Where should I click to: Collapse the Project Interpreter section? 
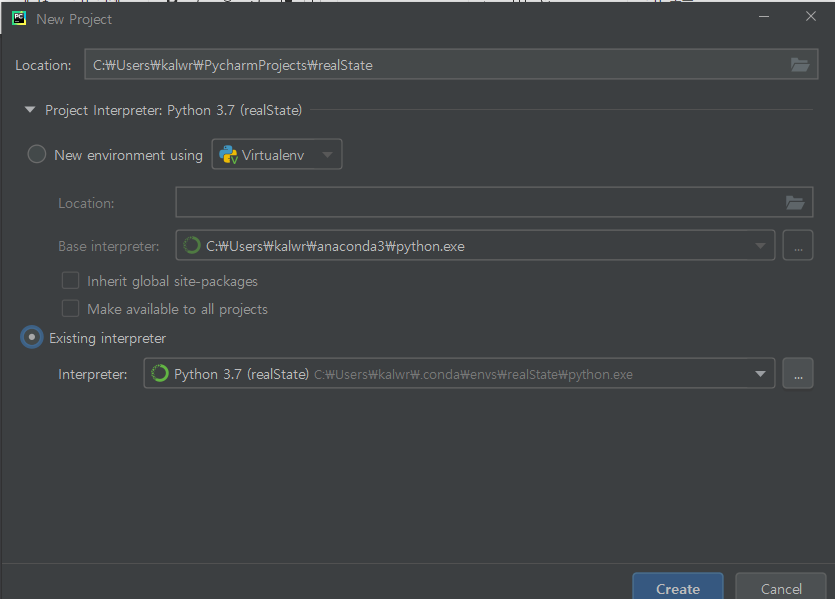click(x=30, y=110)
